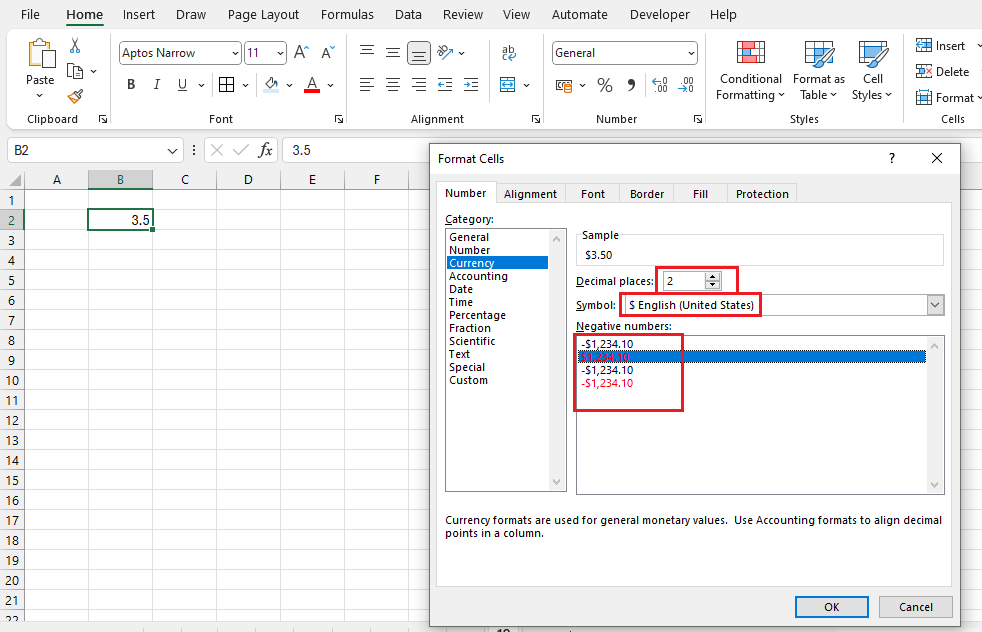Click the Format as Table icon
982x632 pixels.
coord(818,71)
